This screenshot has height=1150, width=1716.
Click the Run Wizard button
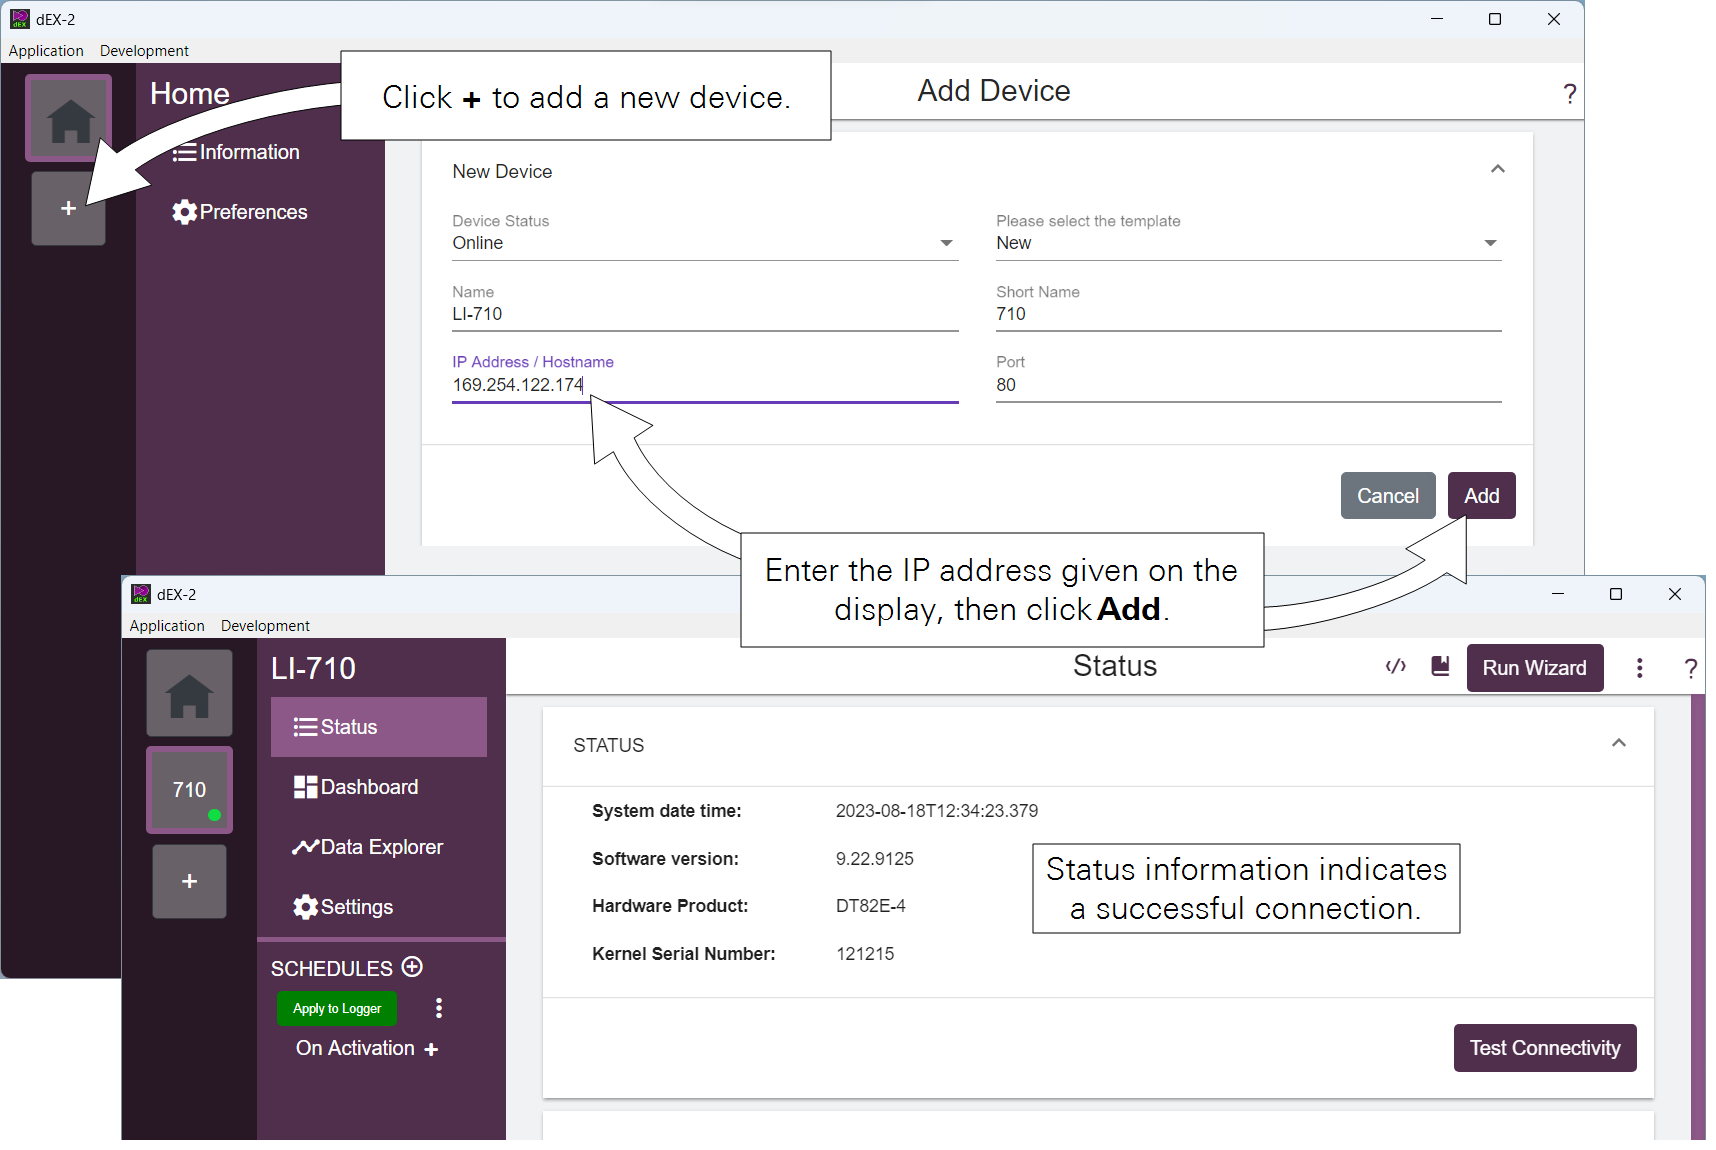pos(1534,668)
